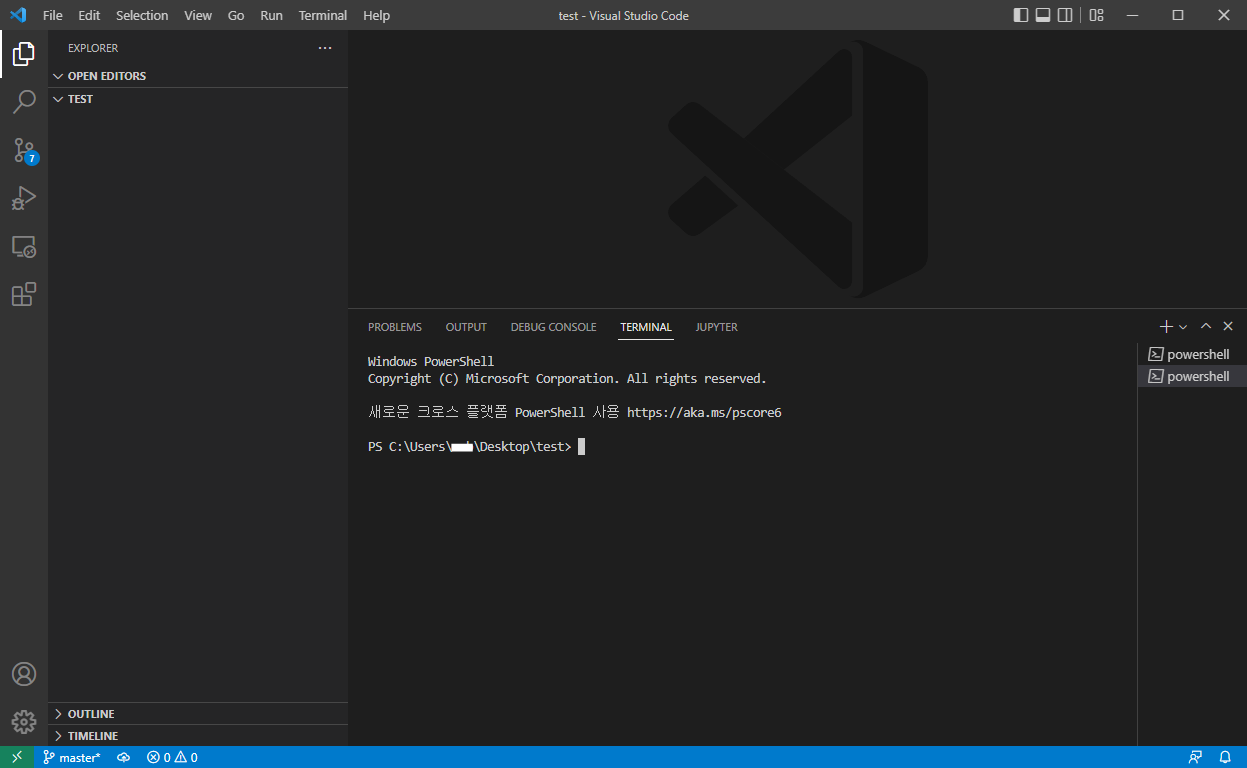Click the EXPLORER panel title
Screen dimensions: 1247x768
93,48
